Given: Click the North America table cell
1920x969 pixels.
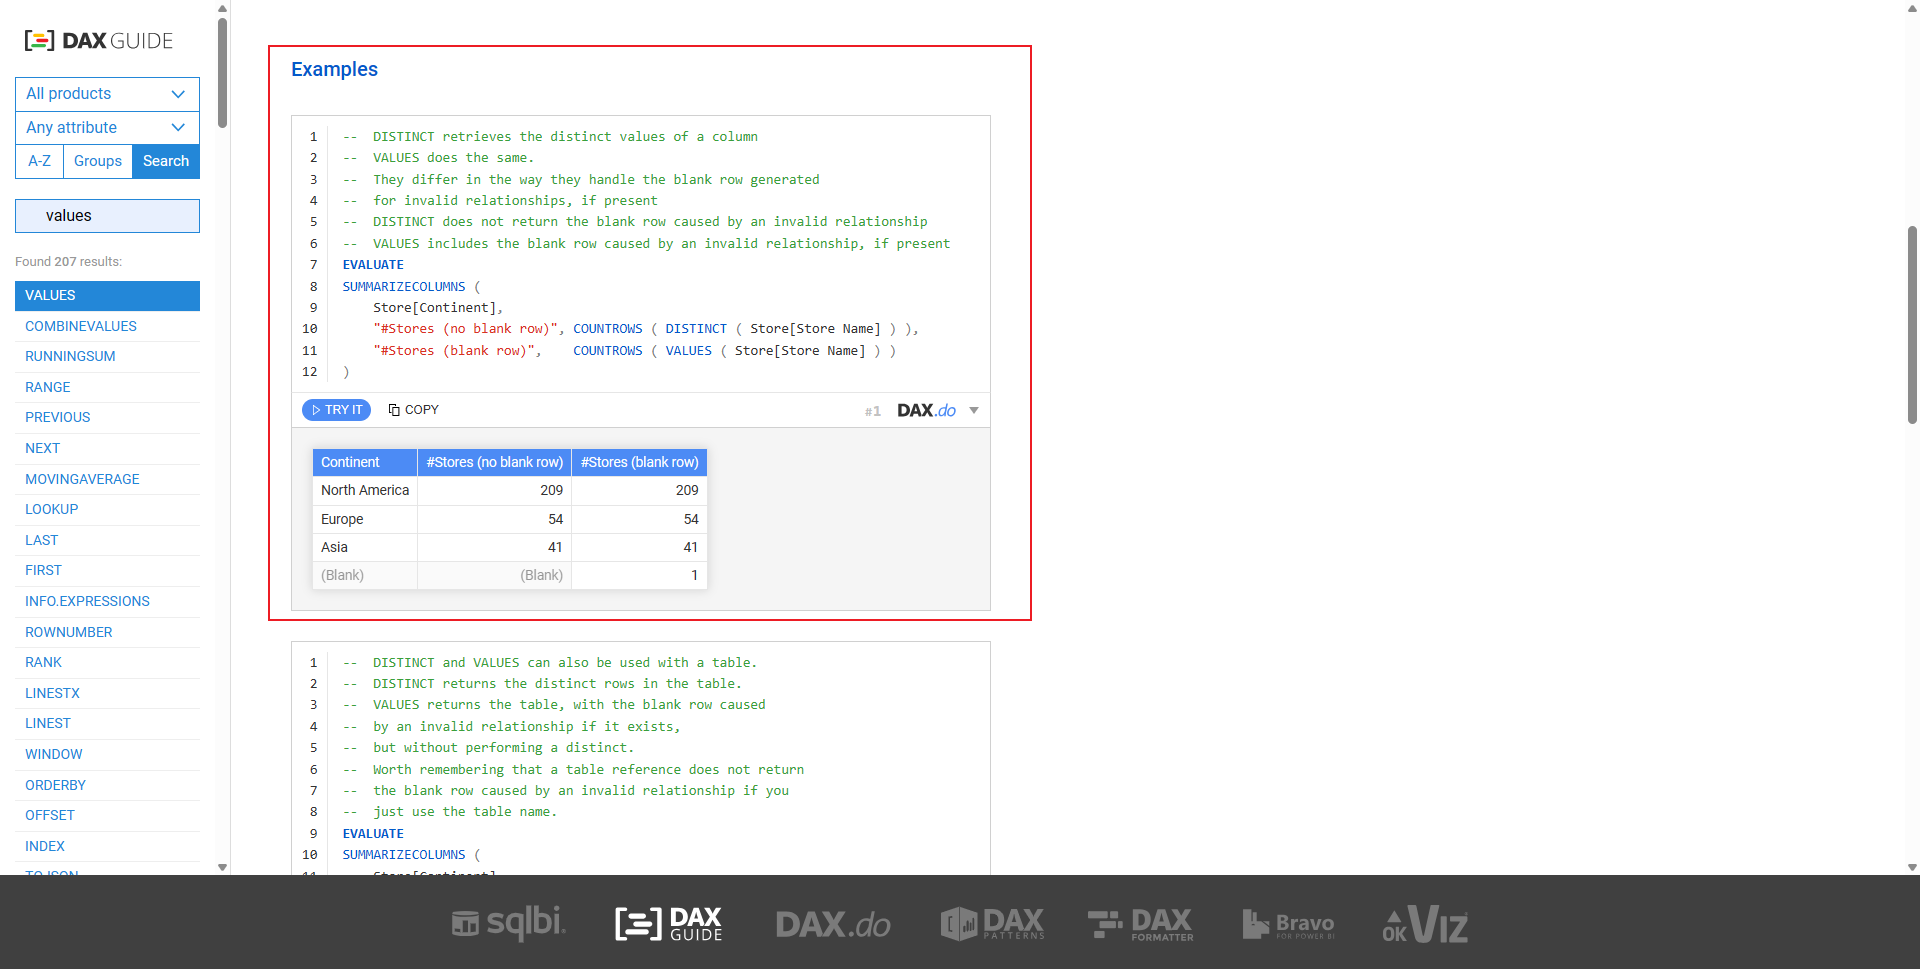Looking at the screenshot, I should 365,491.
